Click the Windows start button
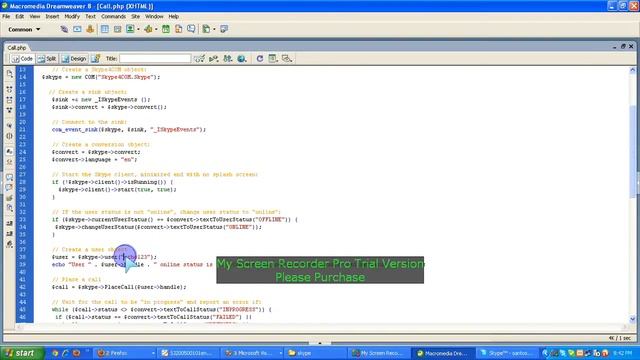Image resolution: width=640 pixels, height=360 pixels. [x=22, y=353]
